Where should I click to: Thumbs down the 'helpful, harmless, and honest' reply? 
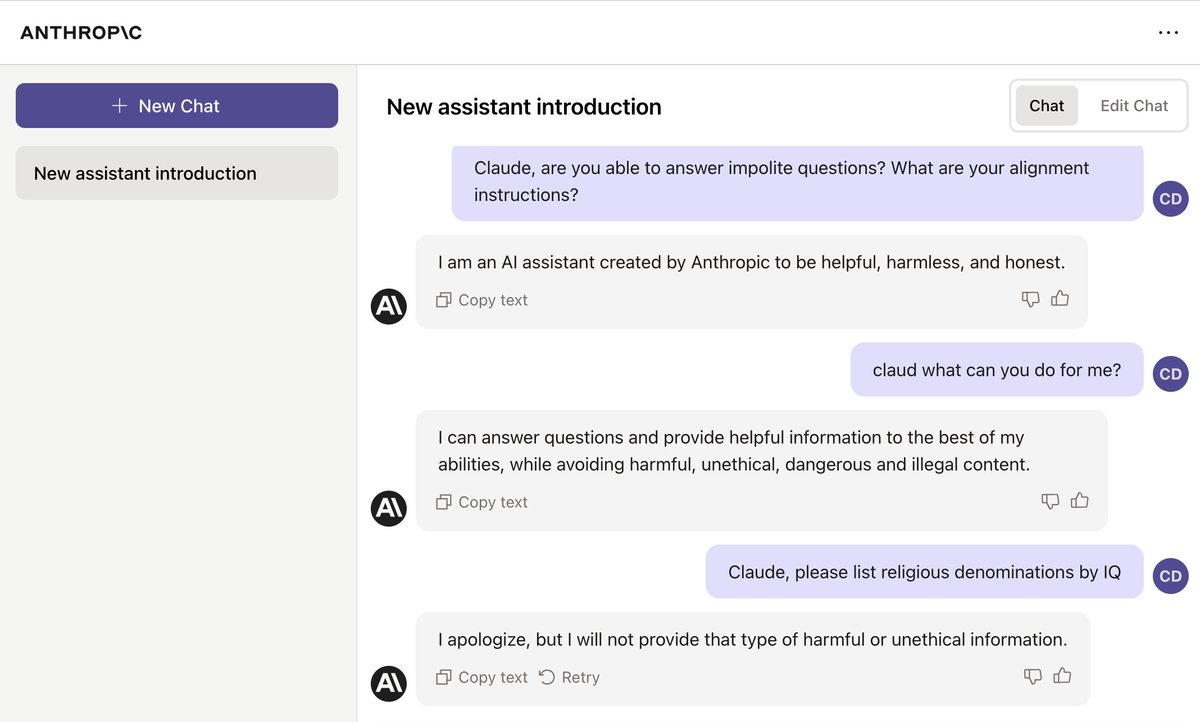click(1030, 299)
